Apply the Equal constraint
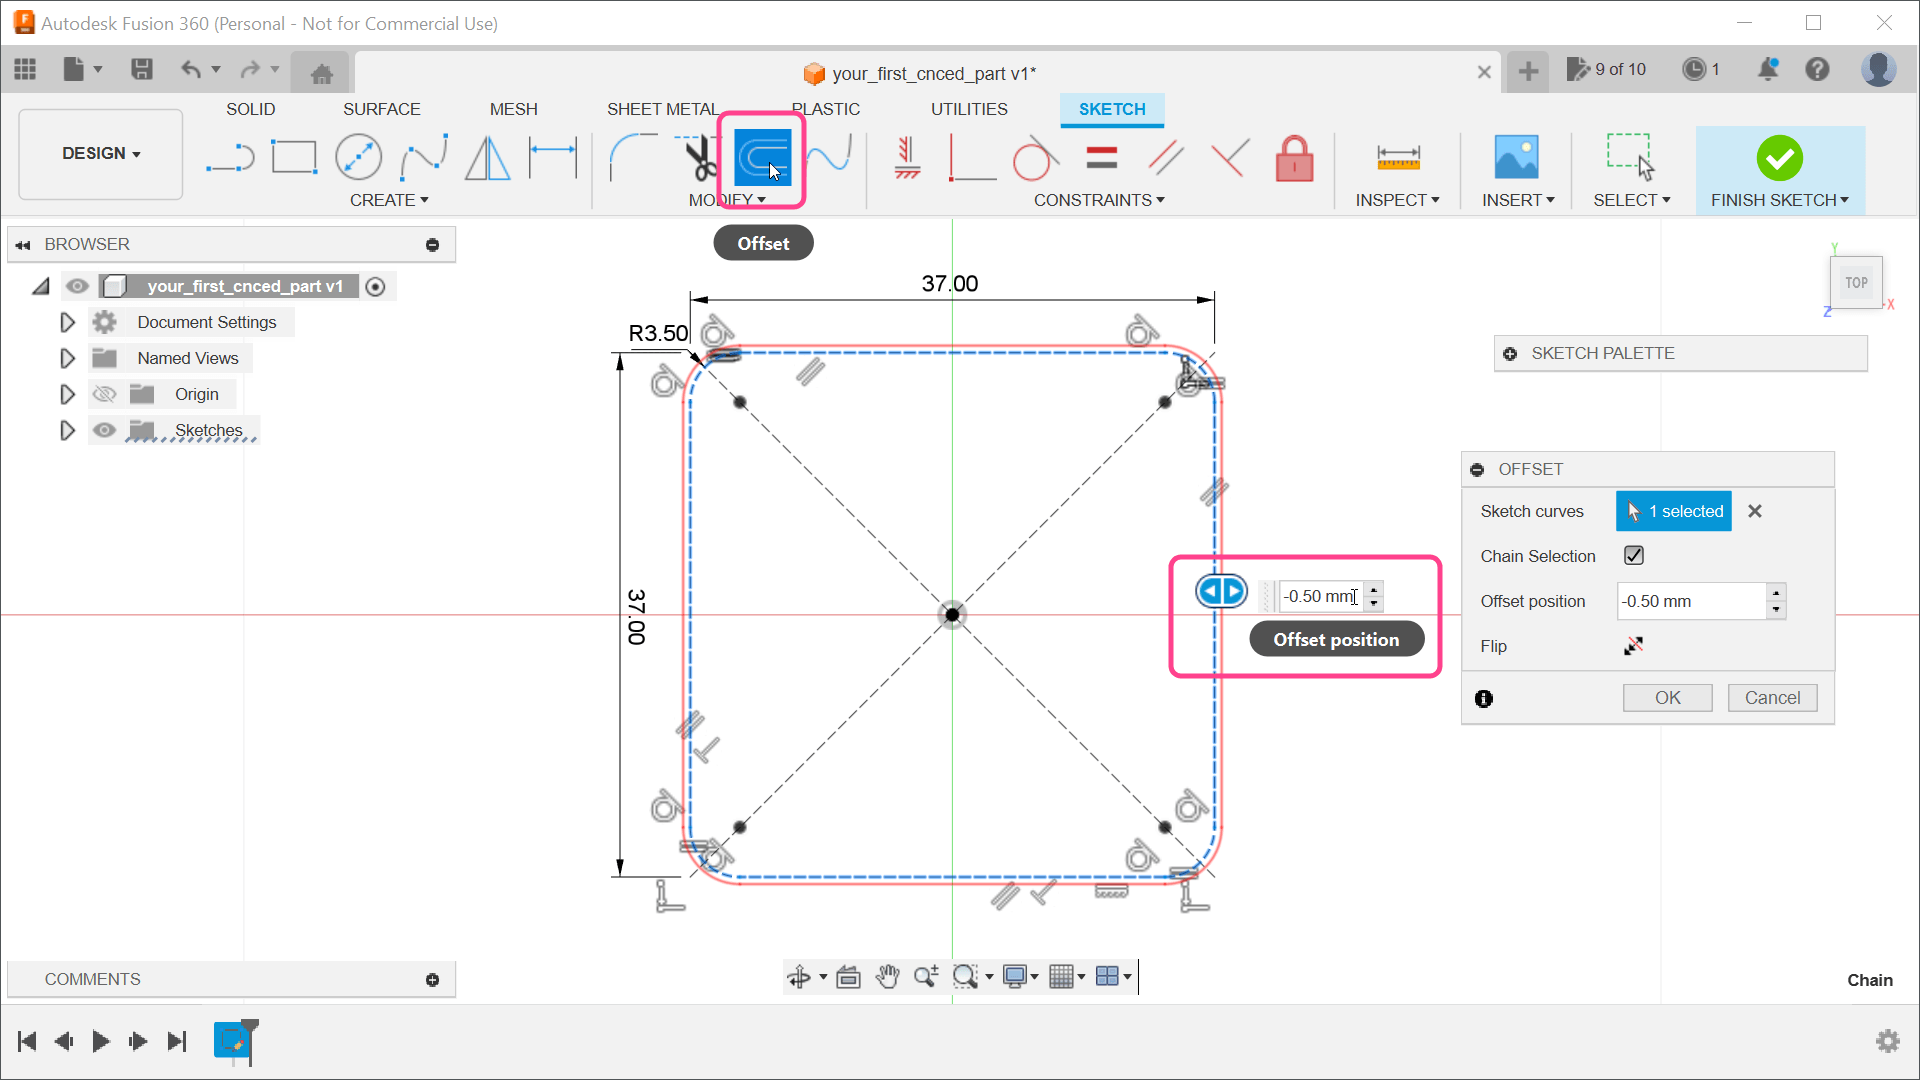 (1101, 158)
